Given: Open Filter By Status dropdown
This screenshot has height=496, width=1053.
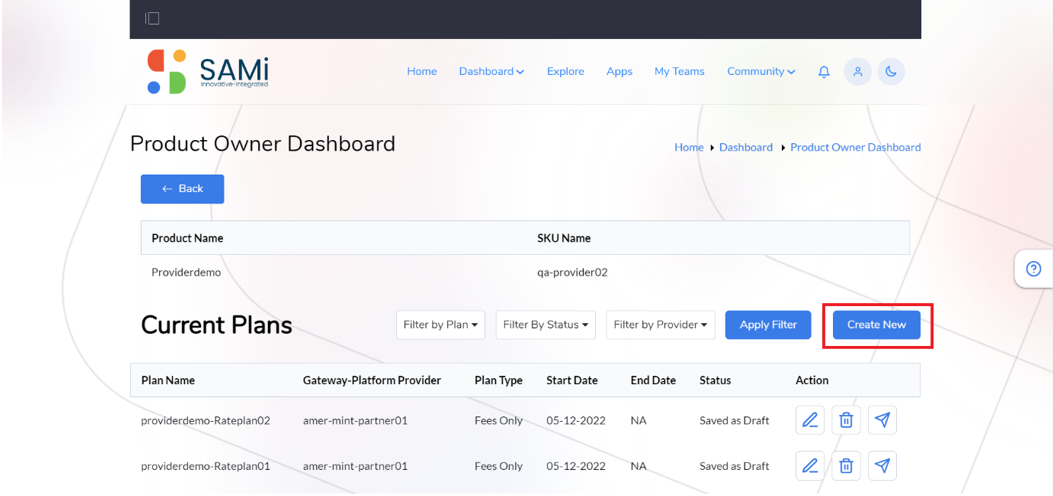Looking at the screenshot, I should (545, 325).
